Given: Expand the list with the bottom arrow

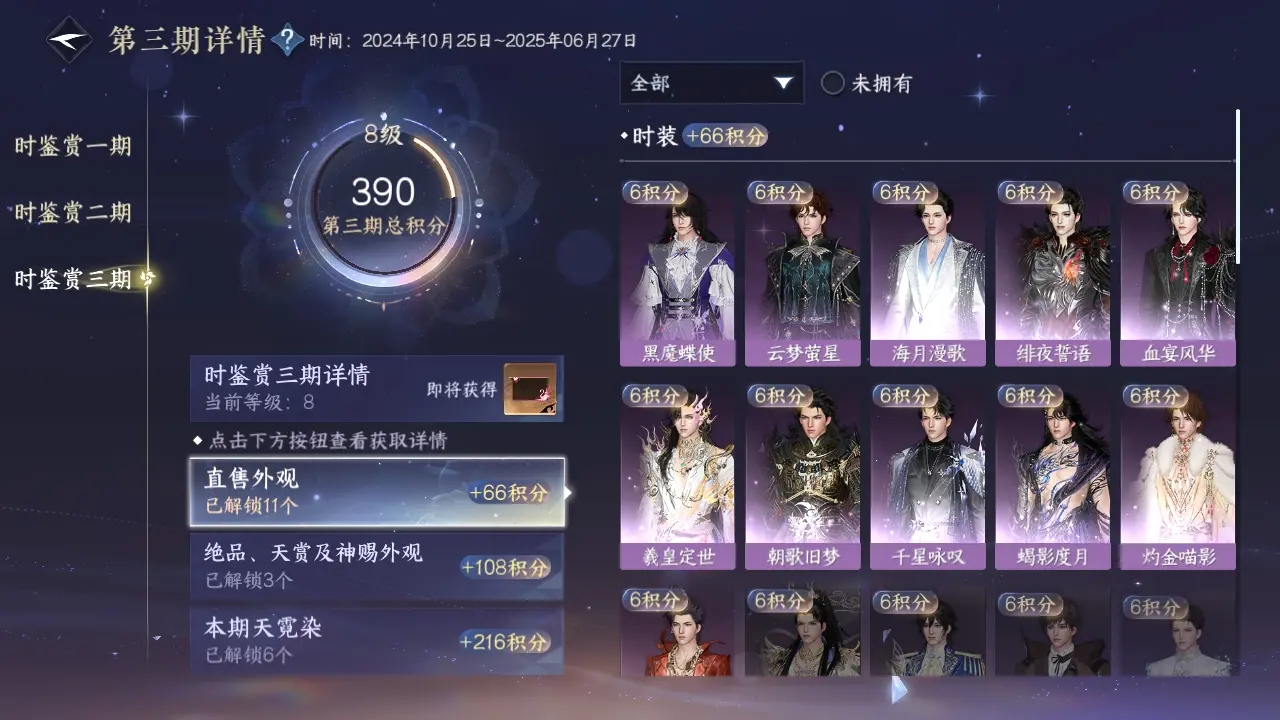Looking at the screenshot, I should [x=898, y=689].
